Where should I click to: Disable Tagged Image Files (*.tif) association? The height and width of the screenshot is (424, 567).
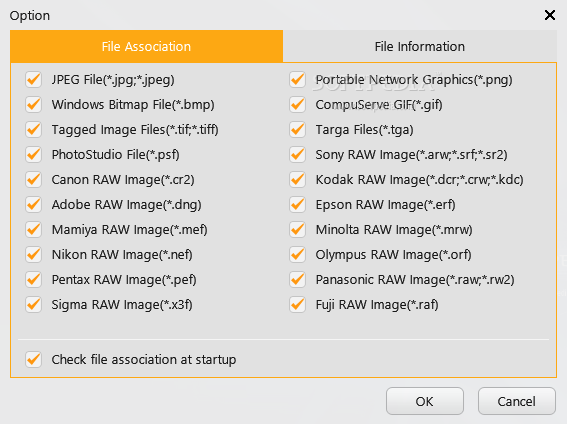34,129
